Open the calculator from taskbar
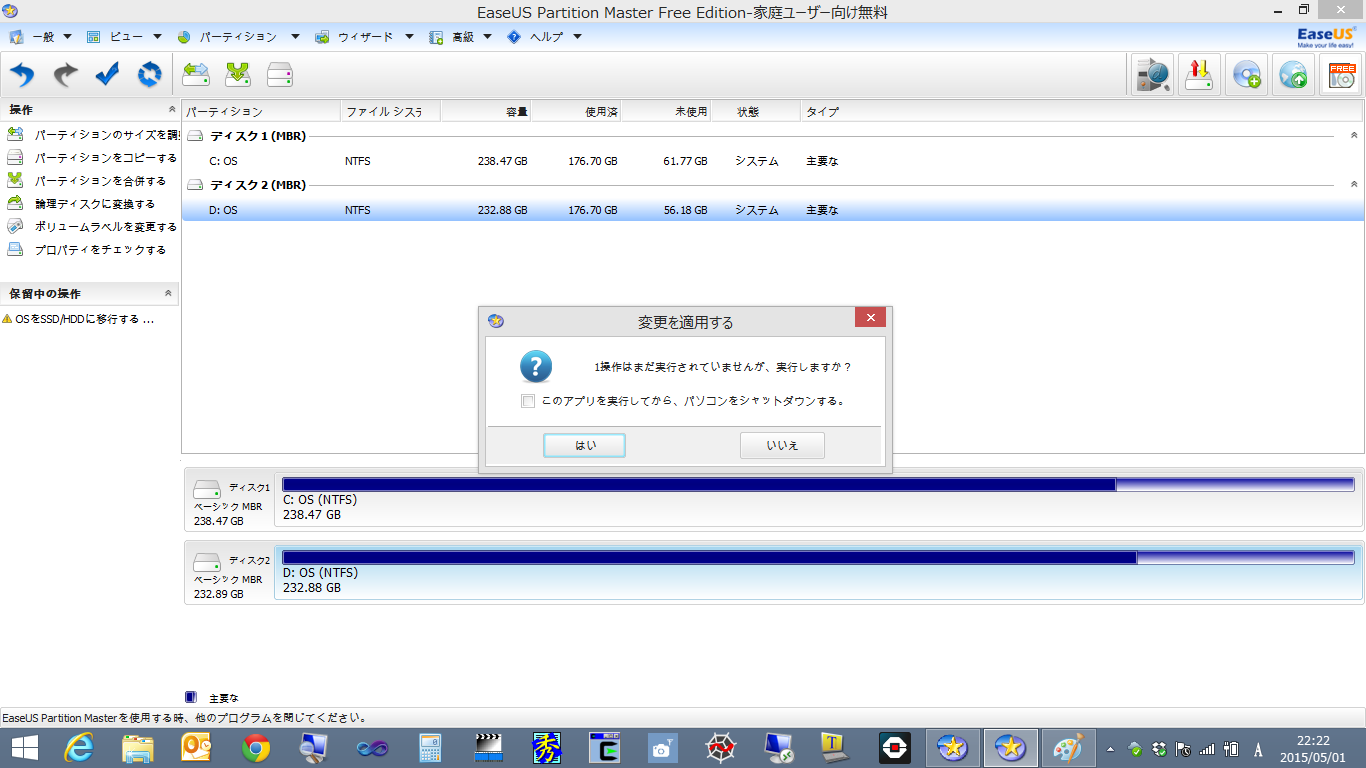1366x768 pixels. click(431, 747)
